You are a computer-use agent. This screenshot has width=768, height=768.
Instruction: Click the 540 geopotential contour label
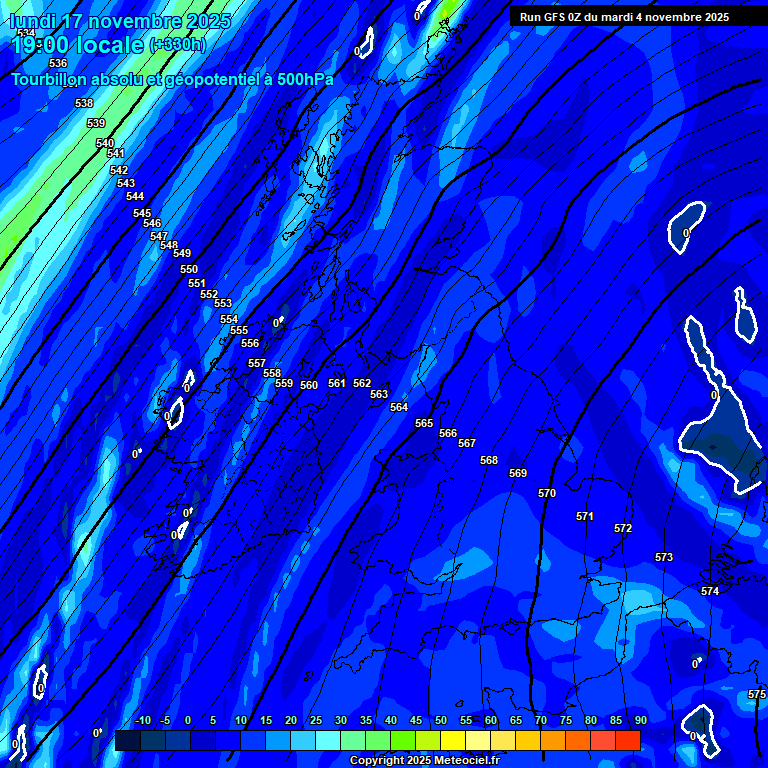tap(105, 144)
